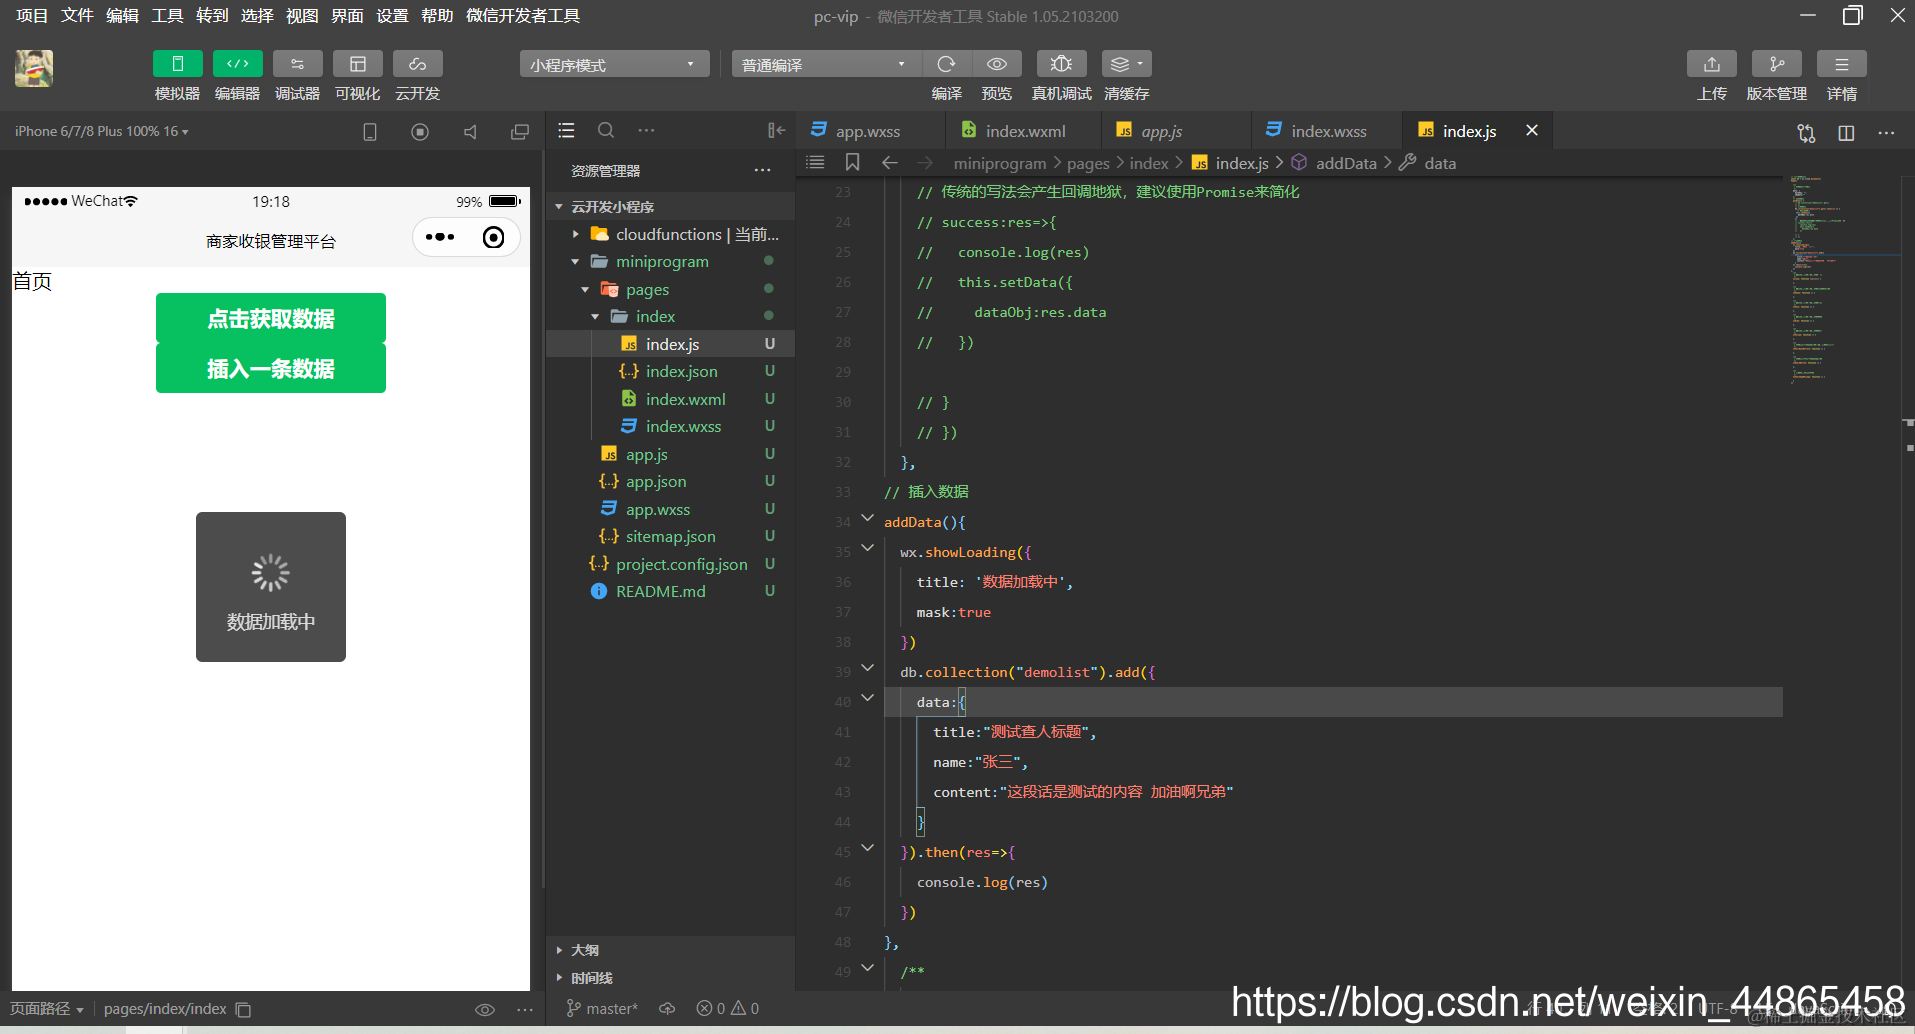The width and height of the screenshot is (1915, 1034).
Task: Open the visualization (可视化) tool
Action: [358, 64]
